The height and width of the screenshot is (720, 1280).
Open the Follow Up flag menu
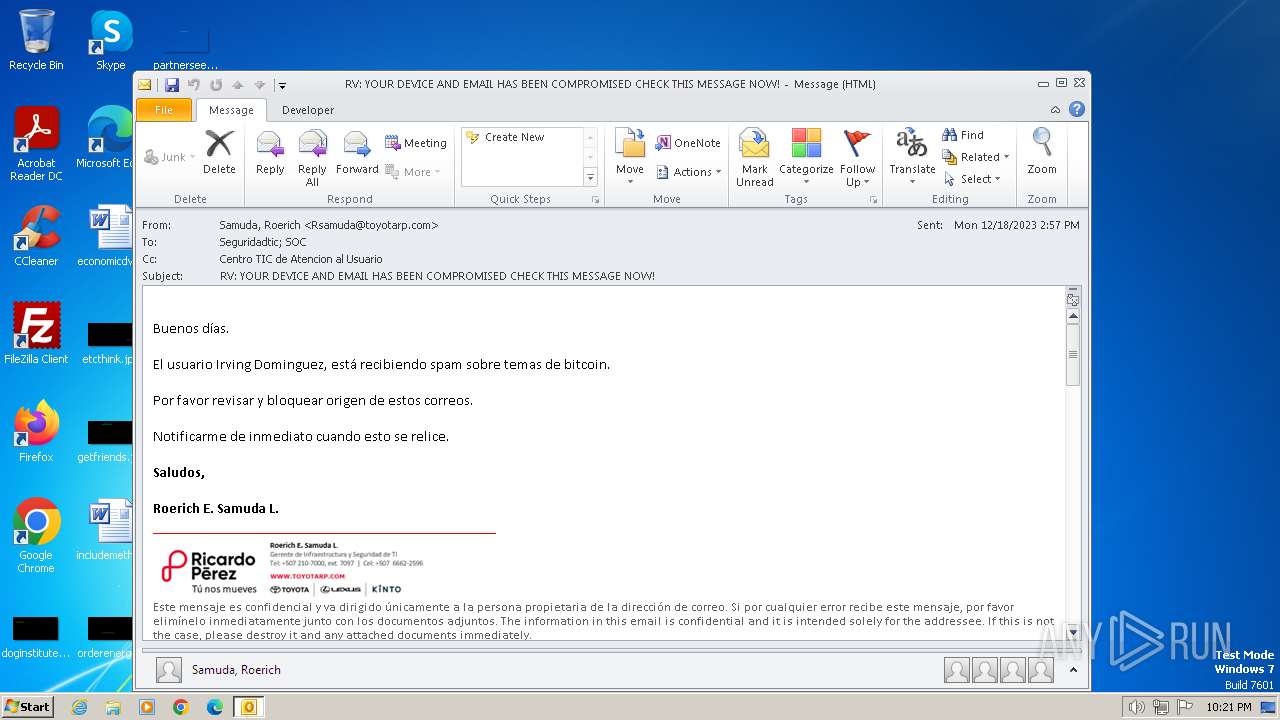coord(857,158)
